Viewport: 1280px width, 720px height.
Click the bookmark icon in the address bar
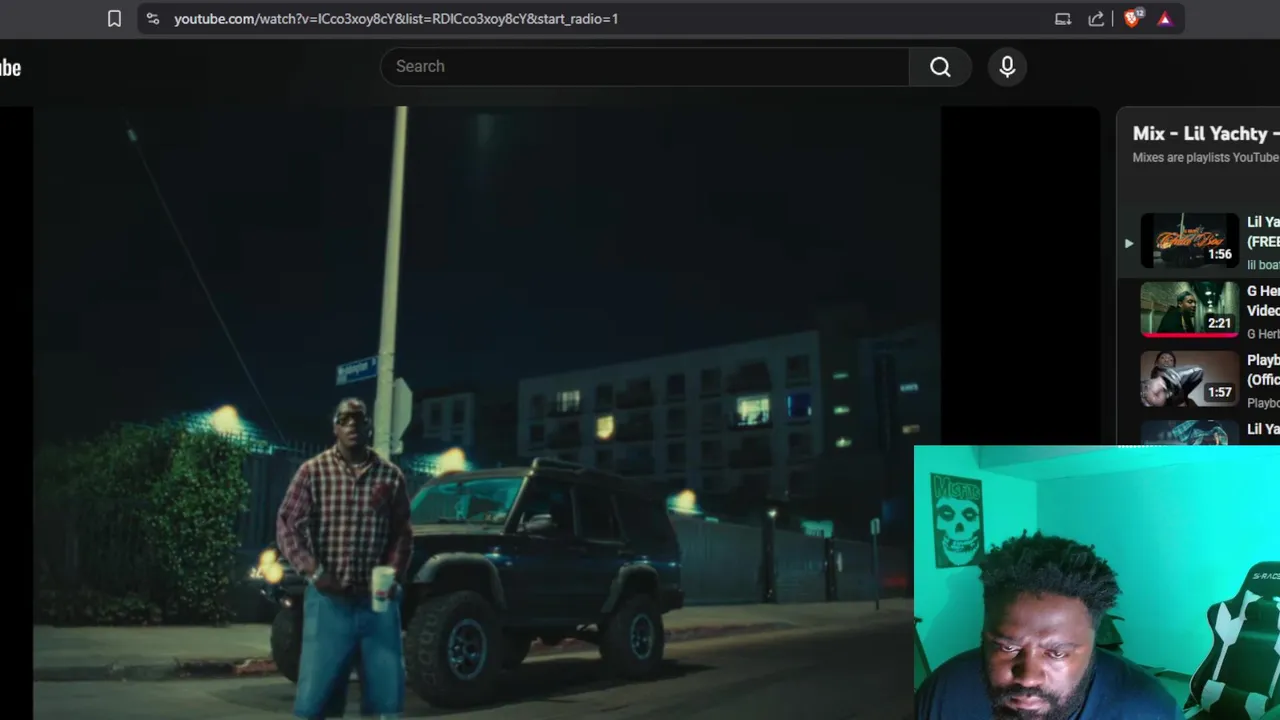[x=114, y=18]
